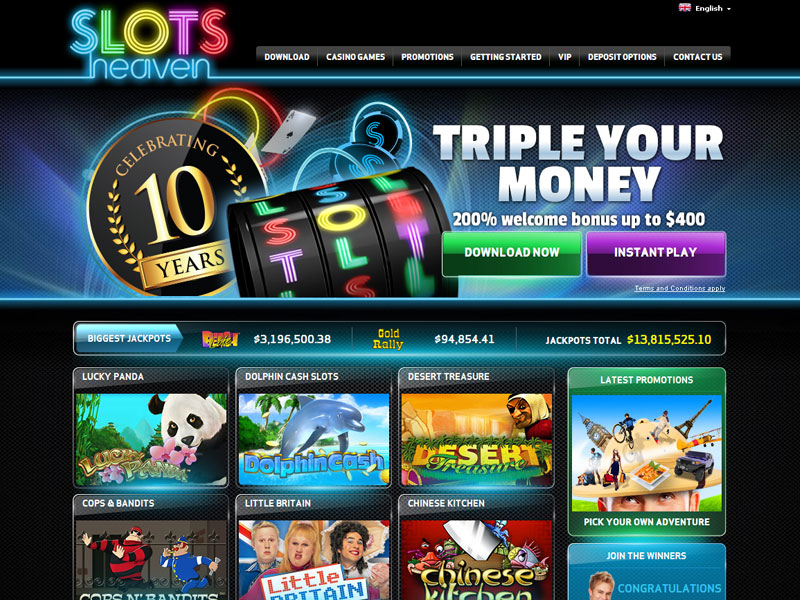
Task: Click the Gold Rally jackpot logo
Action: point(388,339)
